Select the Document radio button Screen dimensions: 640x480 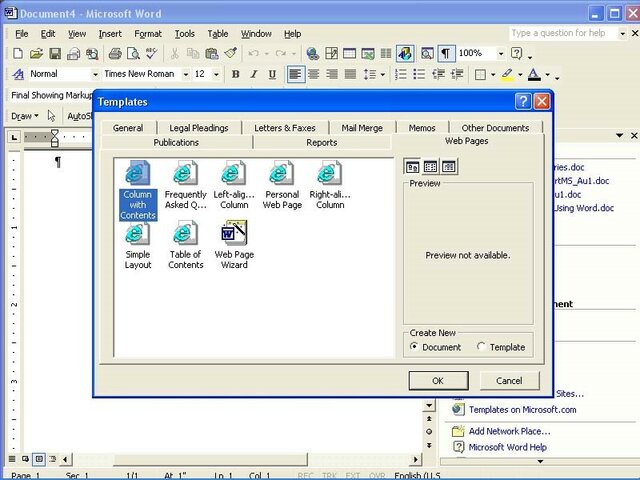pos(414,347)
